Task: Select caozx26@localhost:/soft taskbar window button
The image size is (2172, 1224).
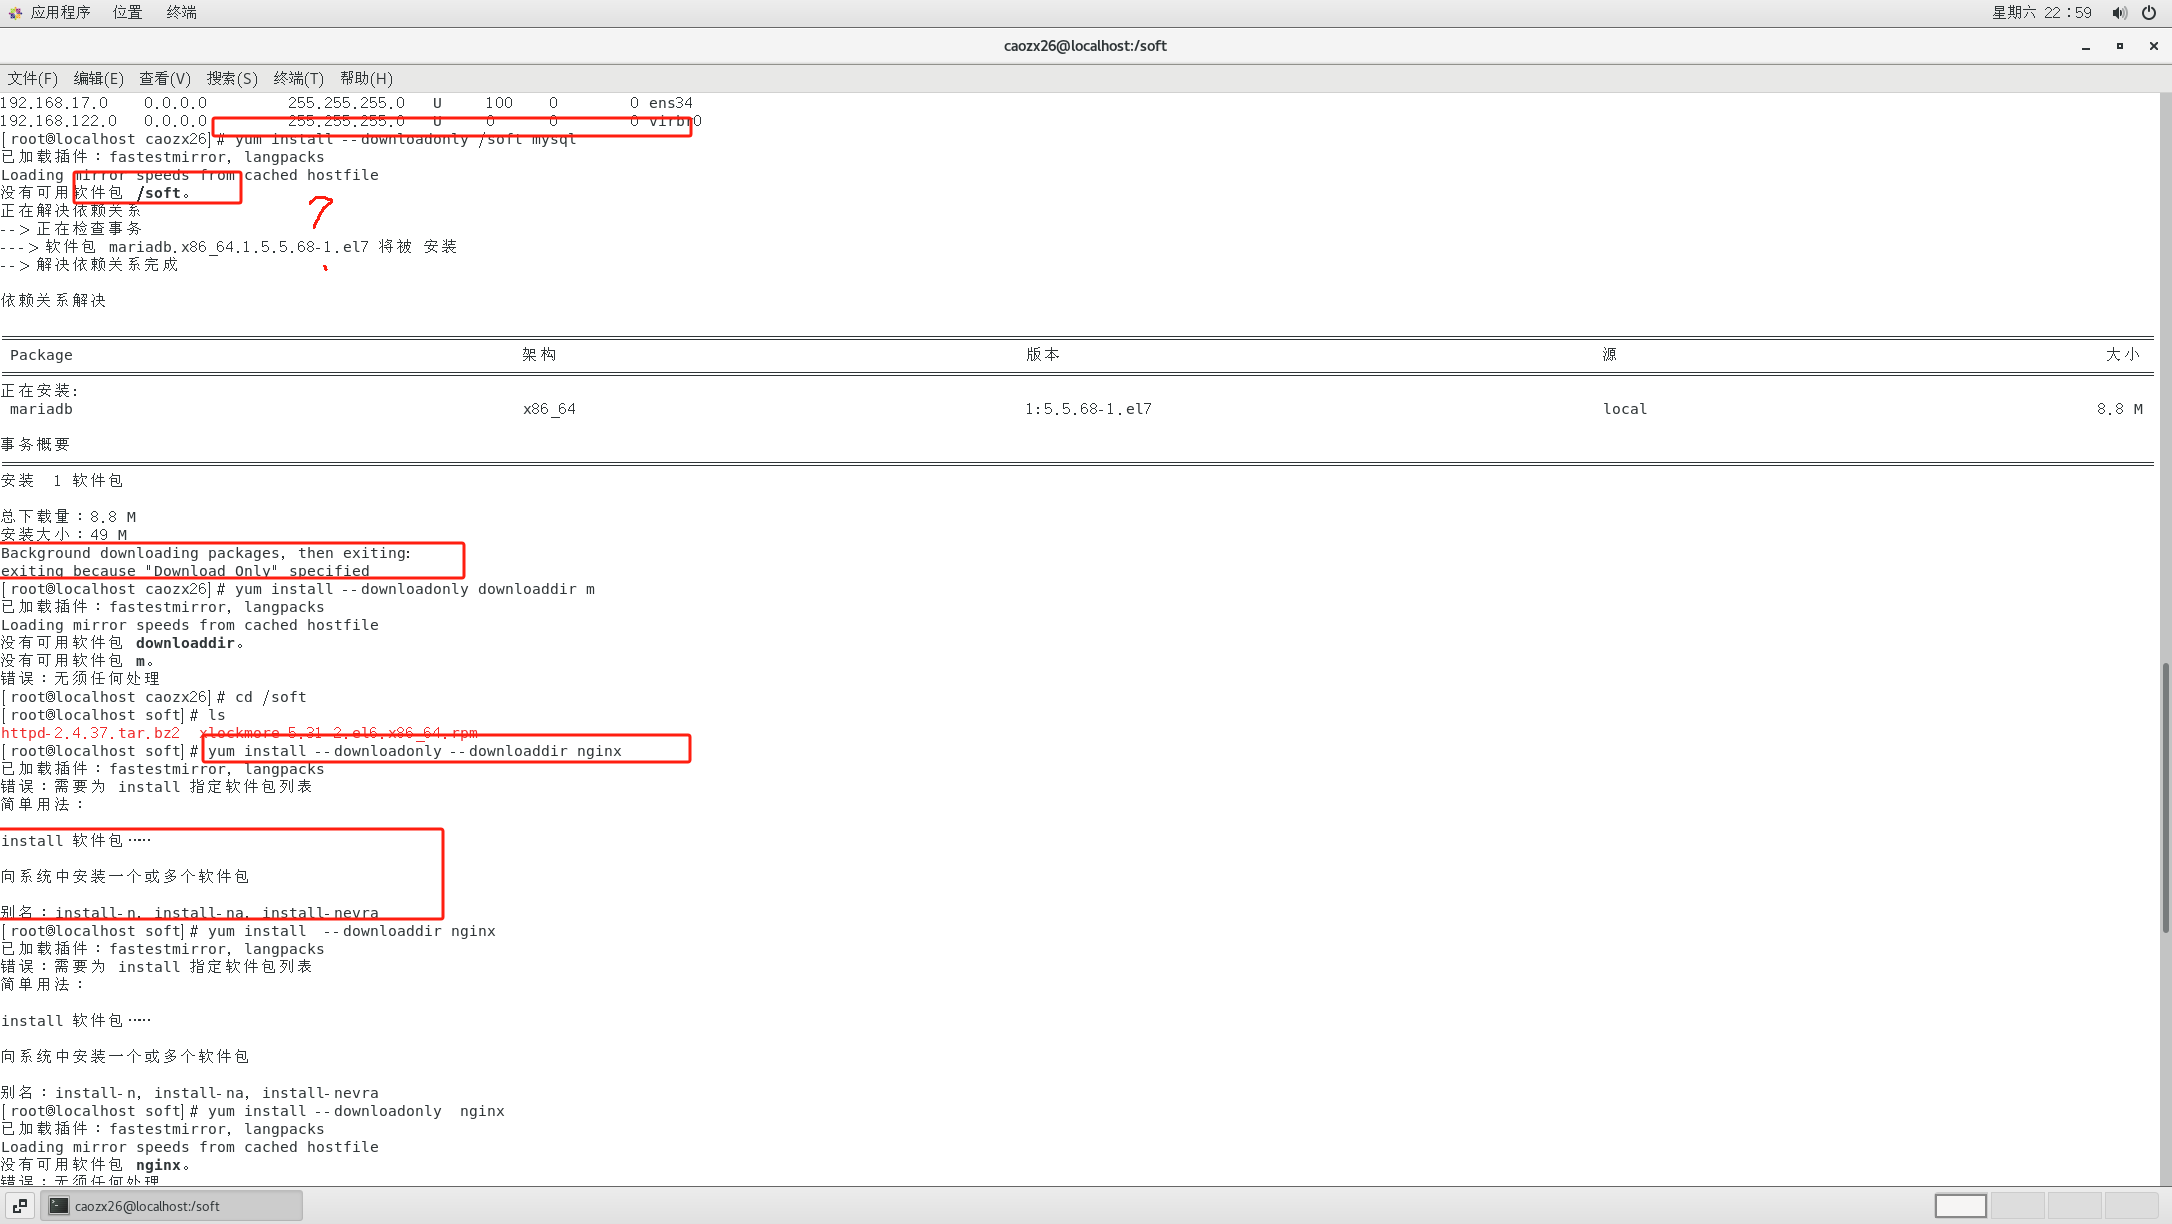Action: click(171, 1206)
